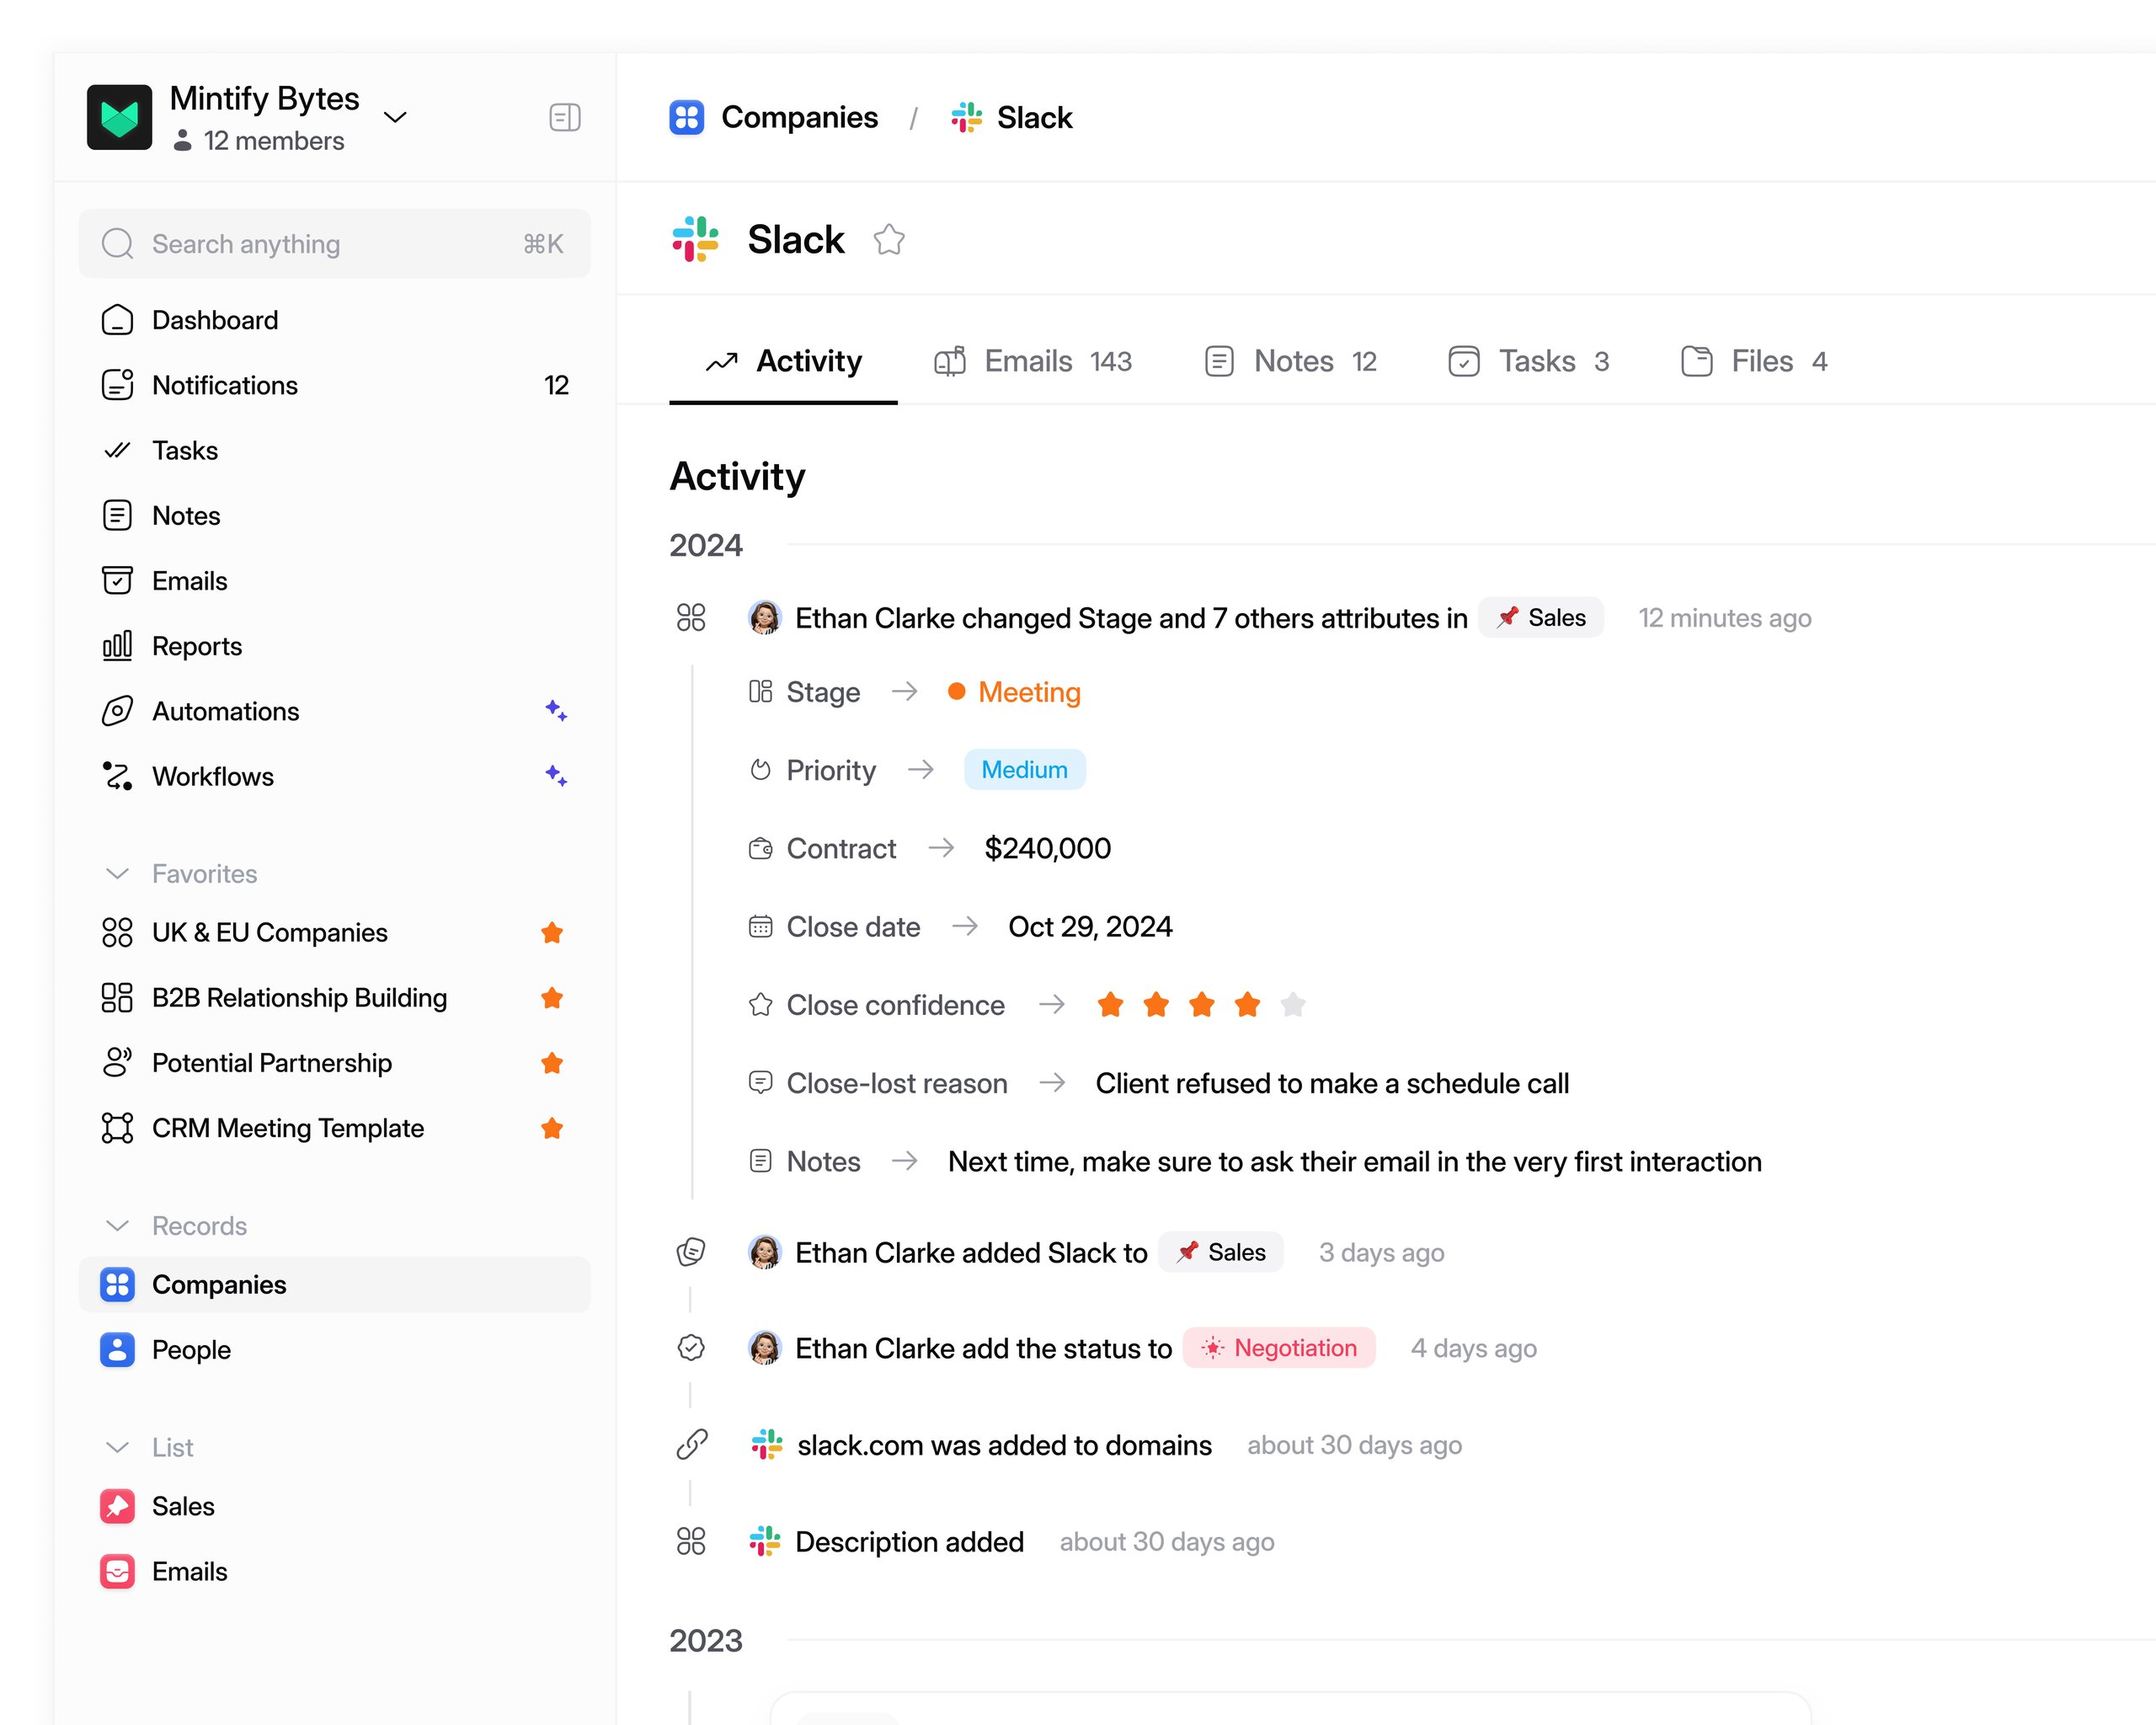Set close confidence to the third star
The width and height of the screenshot is (2156, 1725).
tap(1202, 1004)
